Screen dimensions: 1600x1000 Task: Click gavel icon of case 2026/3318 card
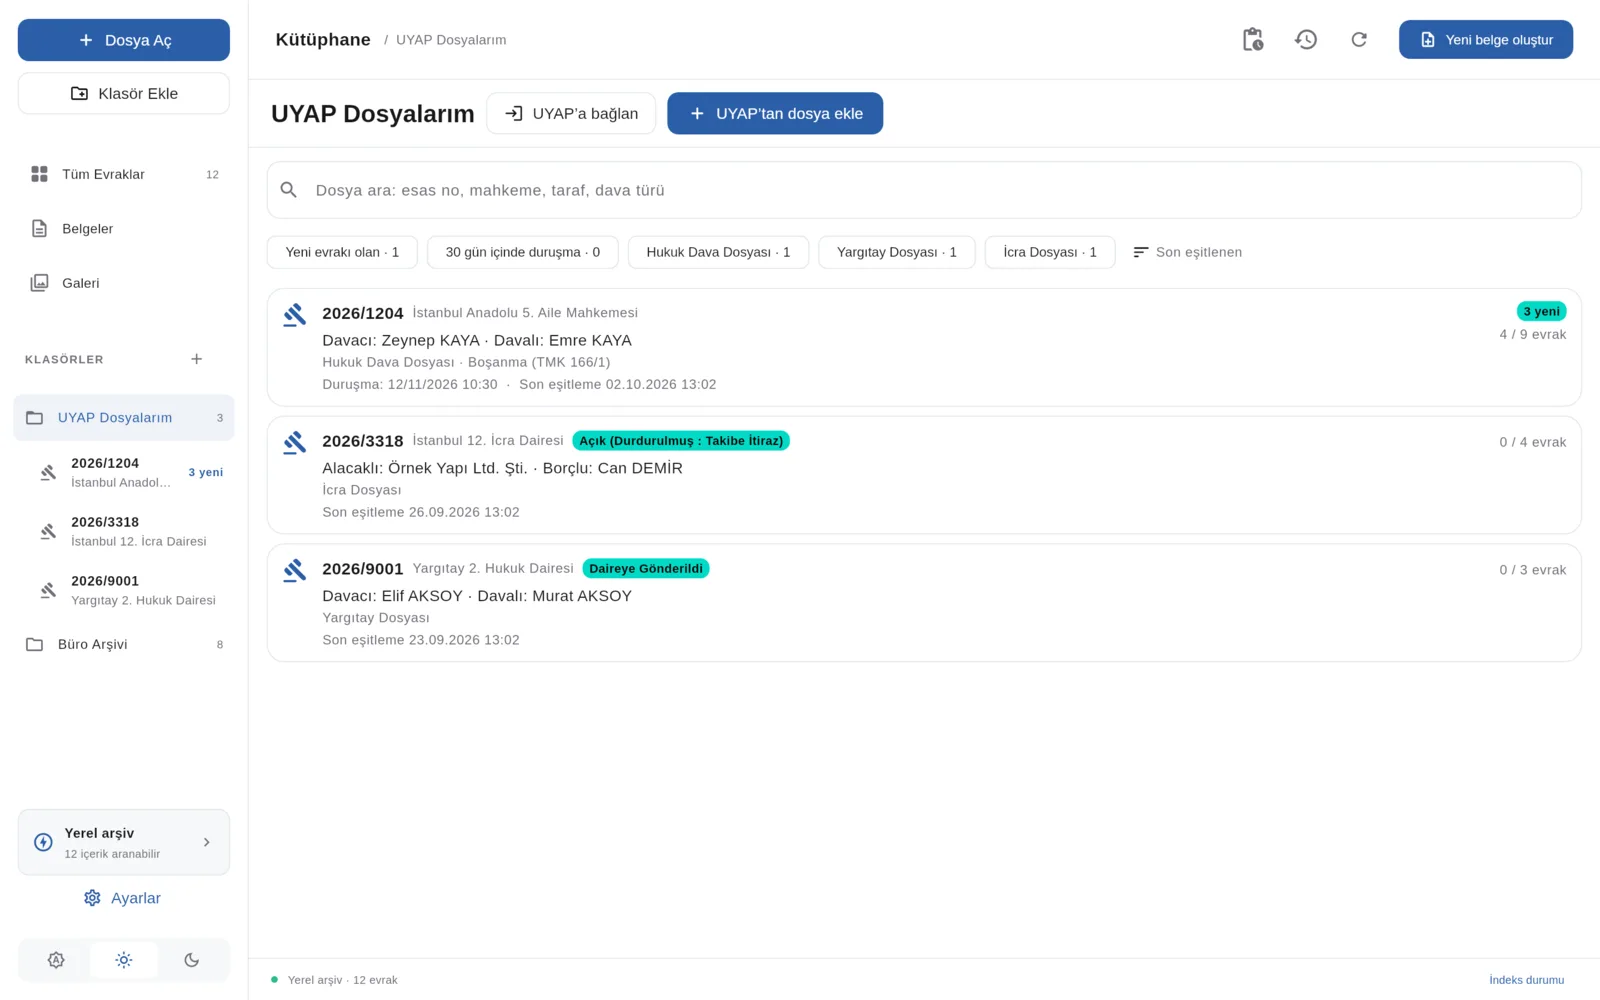tap(294, 443)
